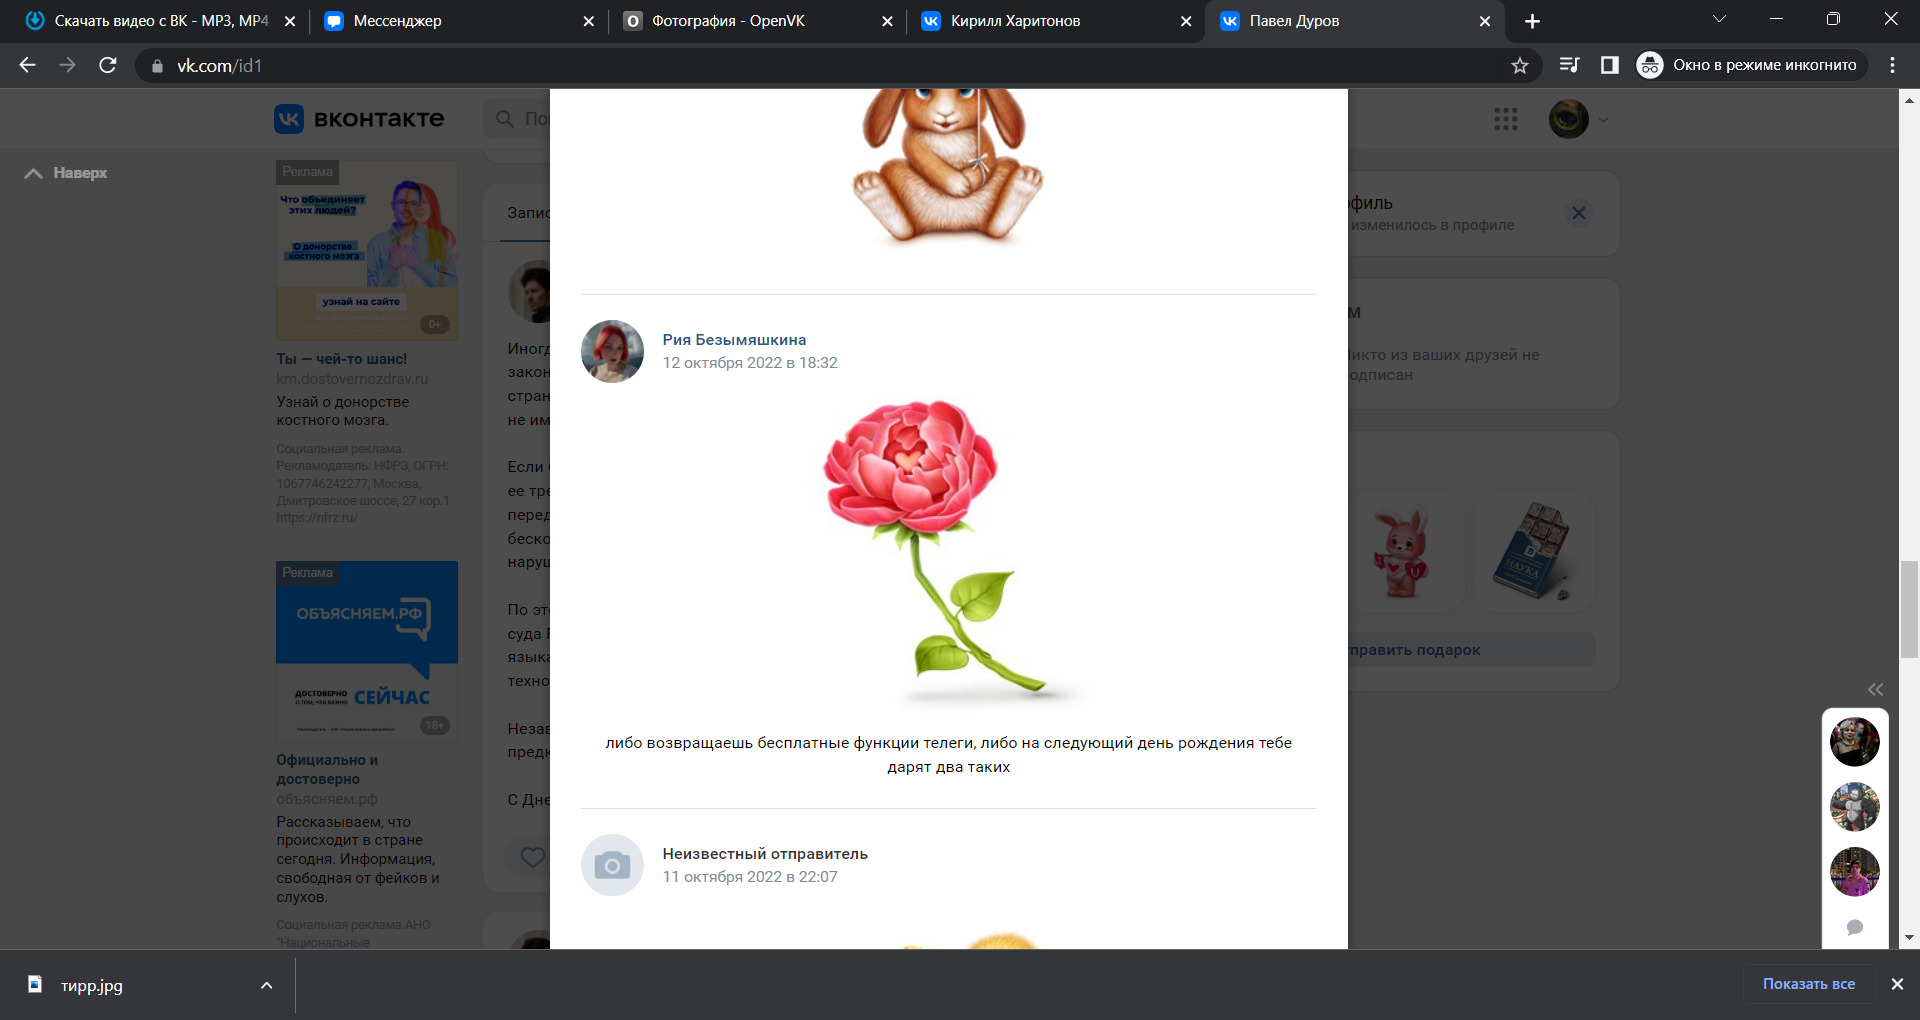
Task: Close the Павел Дуров tab
Action: (1485, 21)
